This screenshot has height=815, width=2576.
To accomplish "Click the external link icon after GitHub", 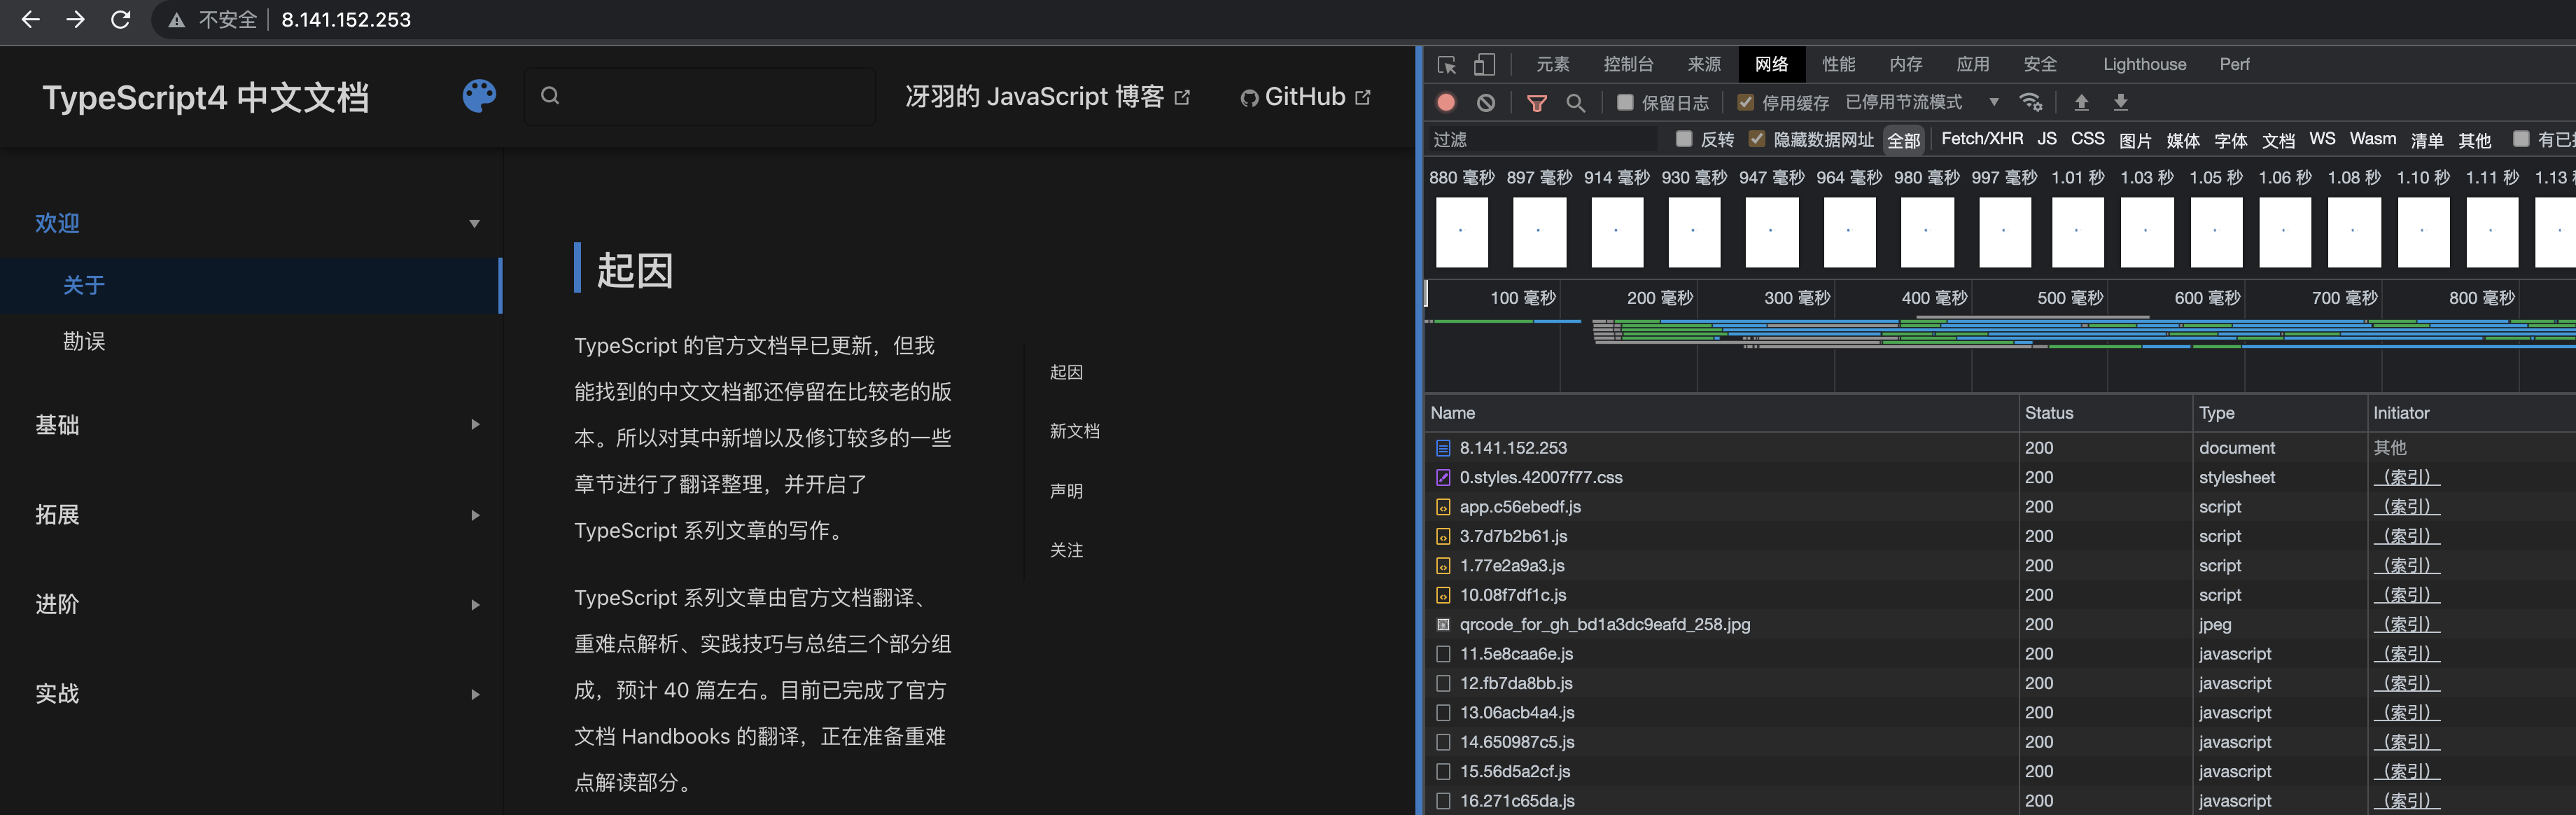I will pyautogui.click(x=1363, y=97).
